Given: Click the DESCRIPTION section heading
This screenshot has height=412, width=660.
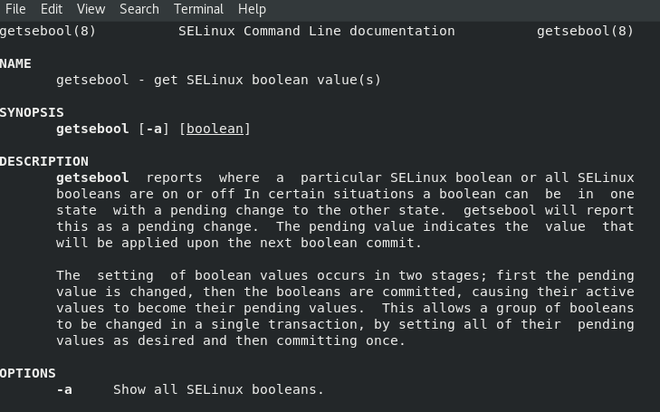Looking at the screenshot, I should (x=44, y=161).
